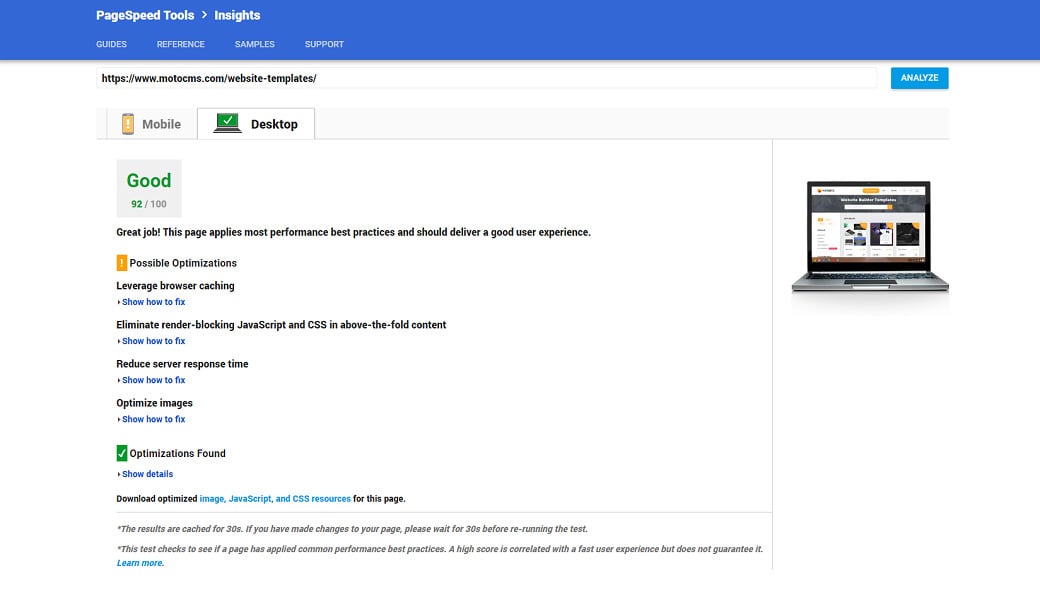This screenshot has width=1040, height=602.
Task: Click the green desktop monitor icon
Action: click(228, 123)
